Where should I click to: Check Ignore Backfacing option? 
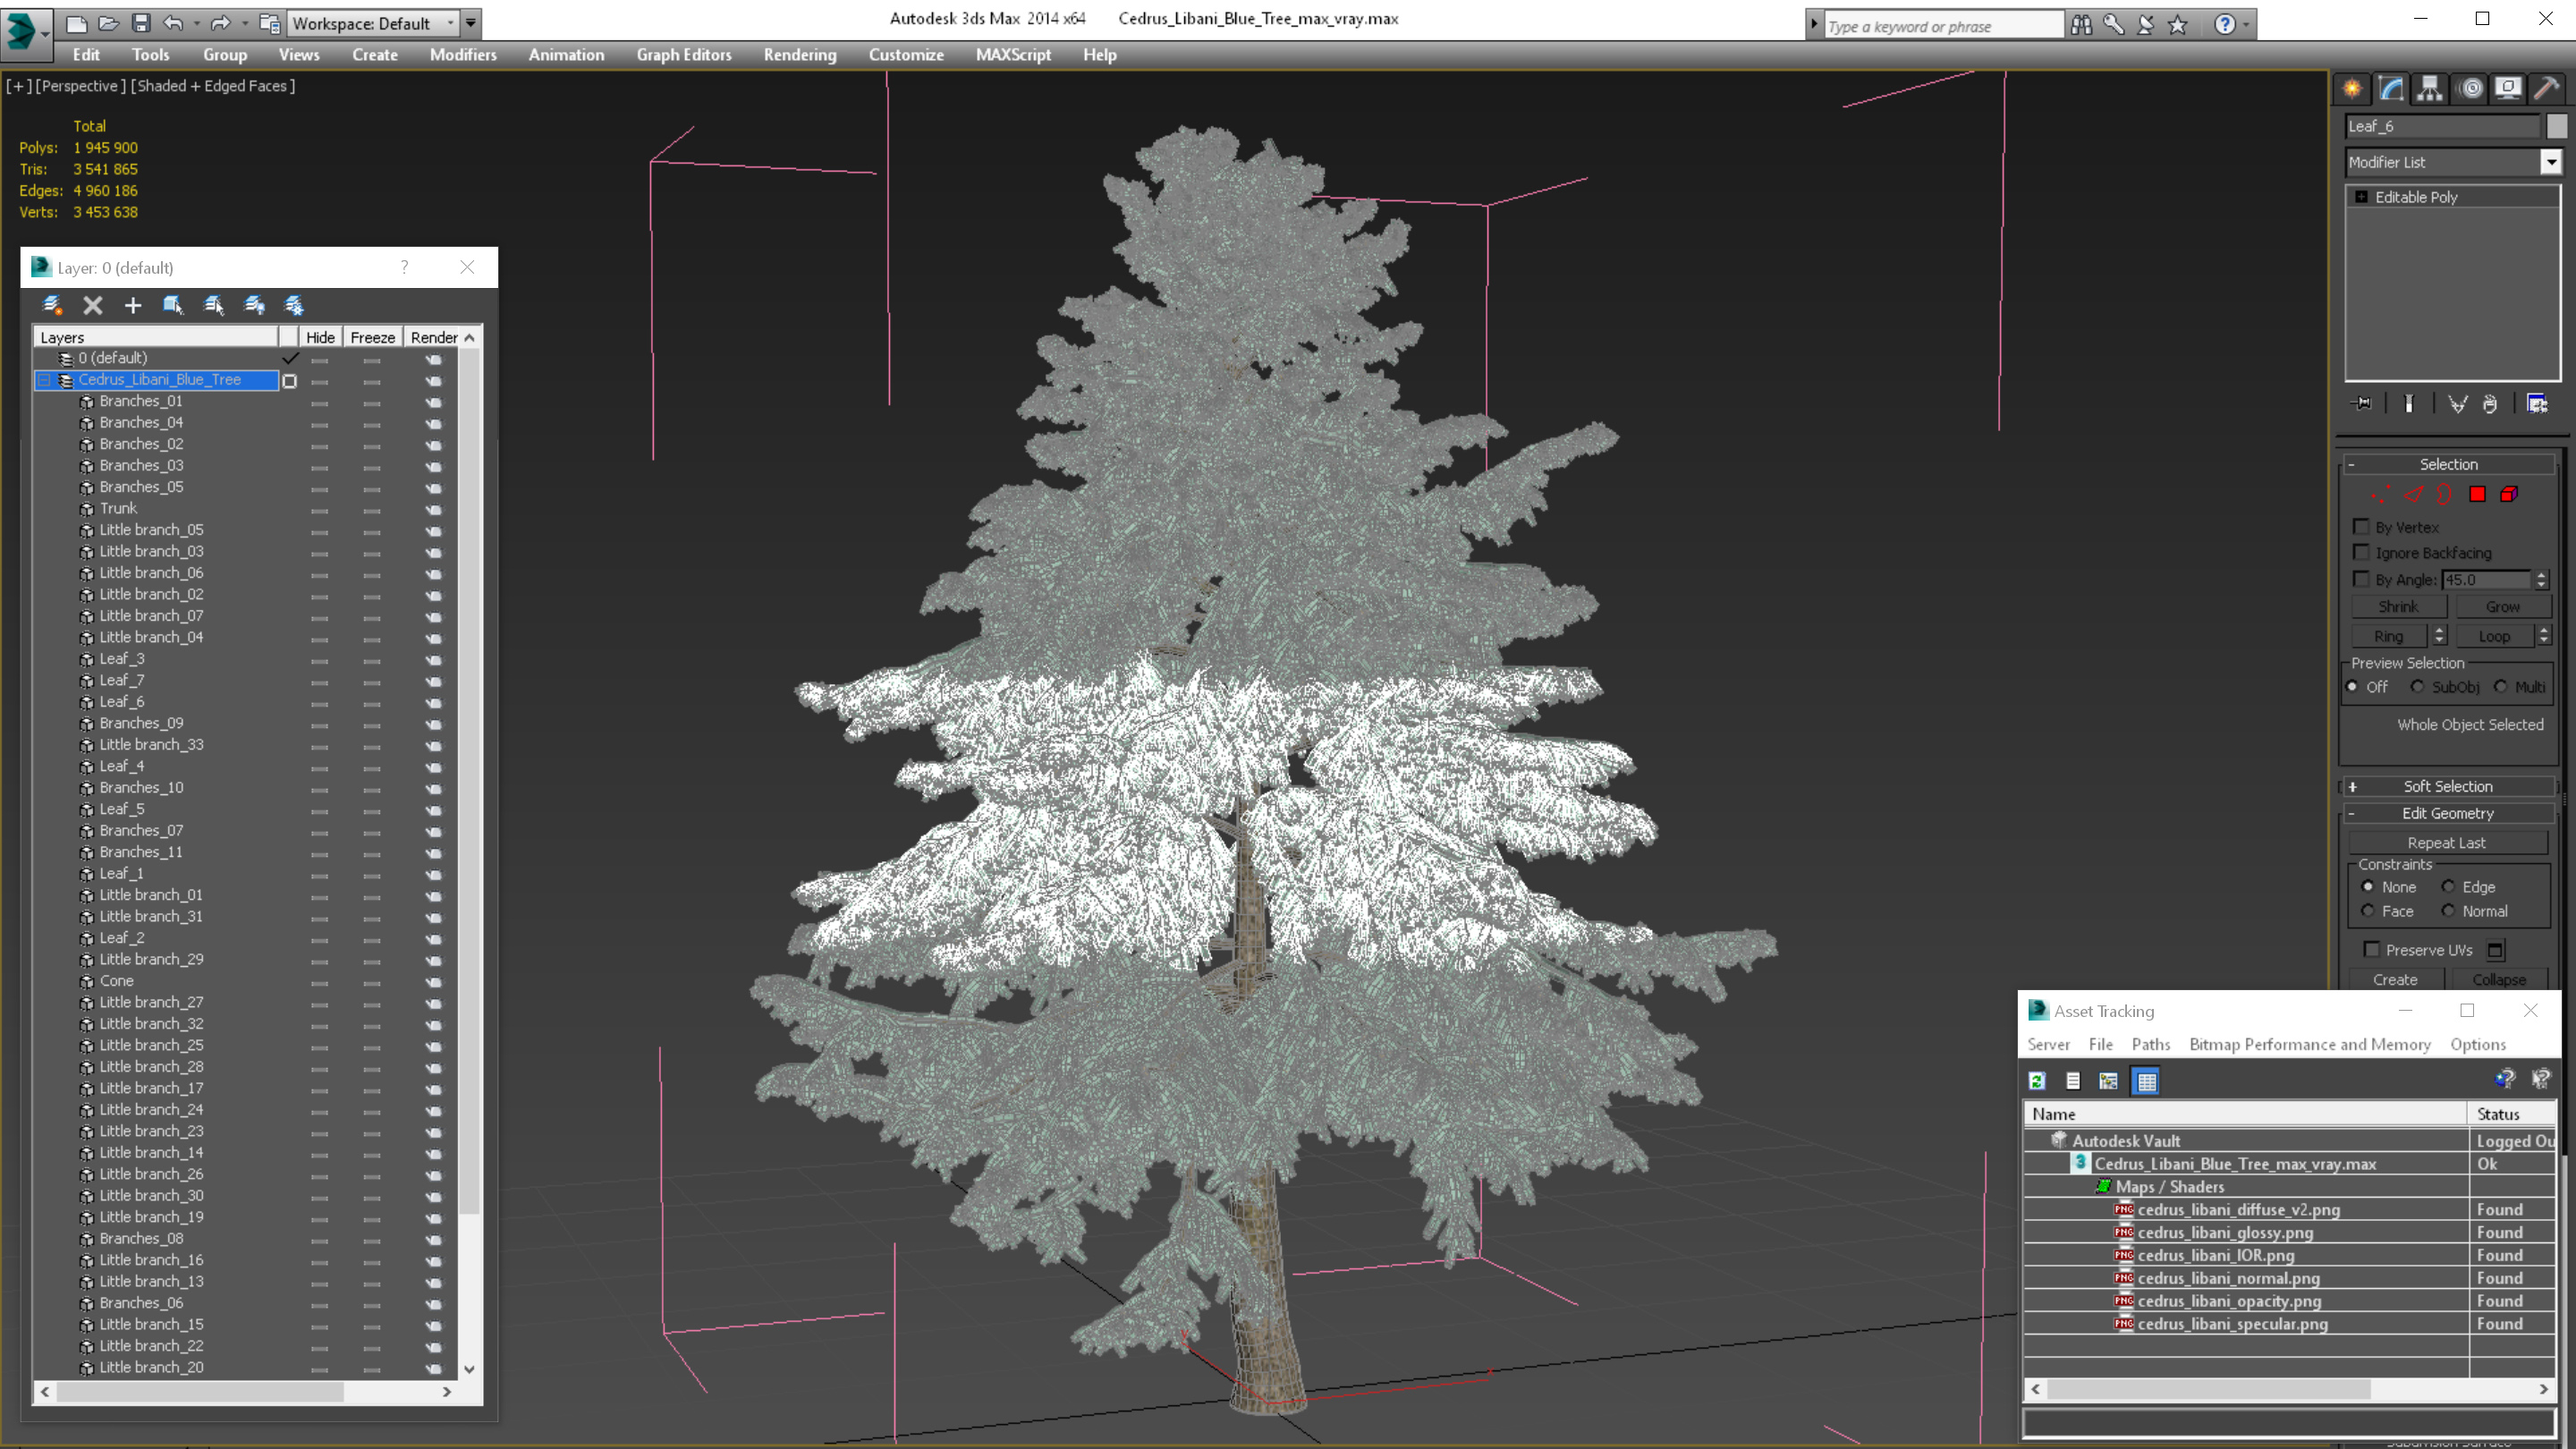pos(2362,552)
